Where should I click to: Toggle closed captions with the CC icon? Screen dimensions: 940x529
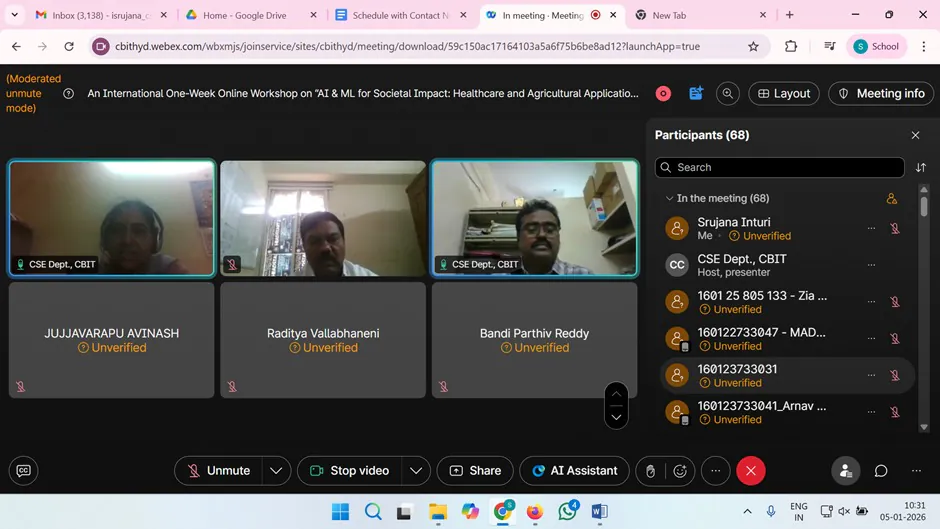(23, 471)
